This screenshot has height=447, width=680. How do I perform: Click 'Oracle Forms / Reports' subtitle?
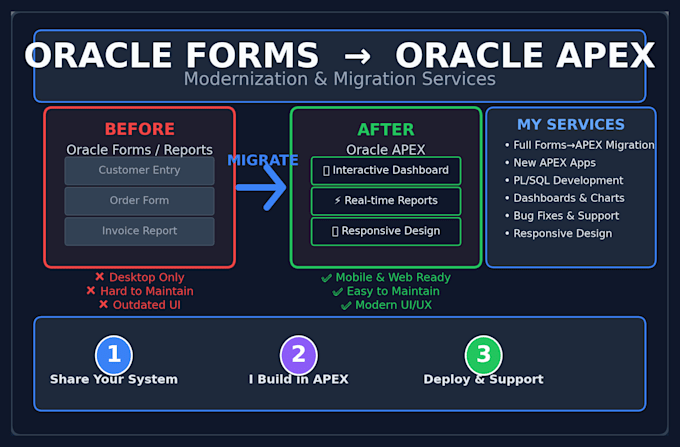coord(140,150)
